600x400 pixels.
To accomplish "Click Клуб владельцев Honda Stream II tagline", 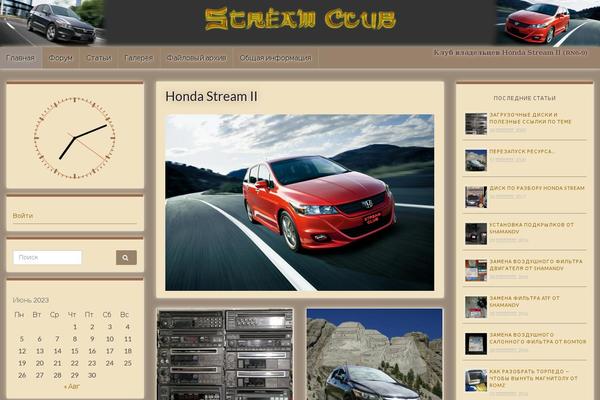I will point(510,52).
